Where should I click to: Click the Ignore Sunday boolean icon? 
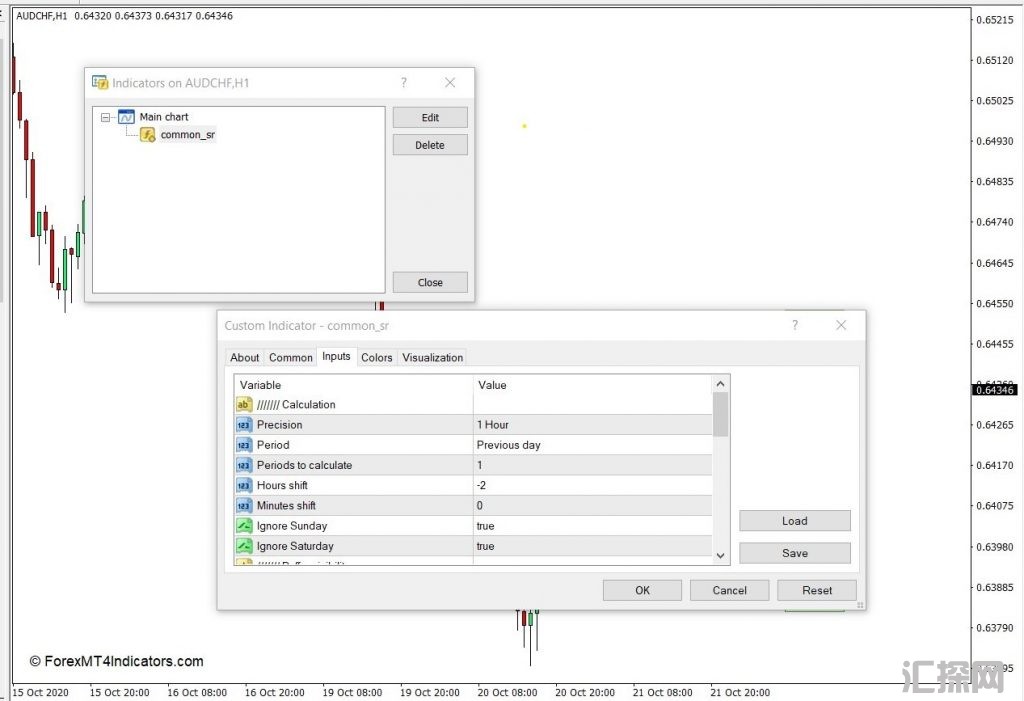244,526
